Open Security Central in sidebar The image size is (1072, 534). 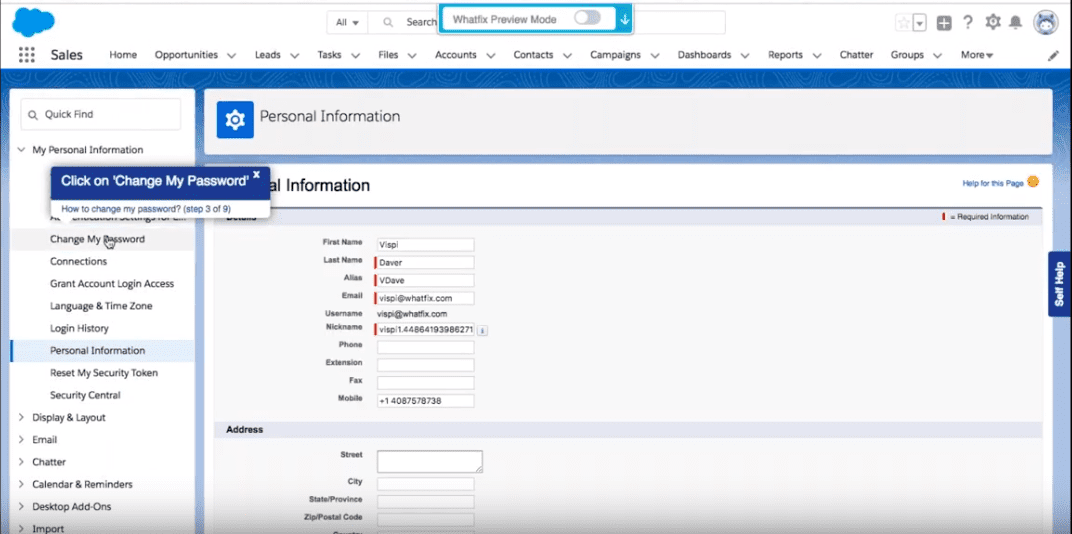click(x=85, y=395)
